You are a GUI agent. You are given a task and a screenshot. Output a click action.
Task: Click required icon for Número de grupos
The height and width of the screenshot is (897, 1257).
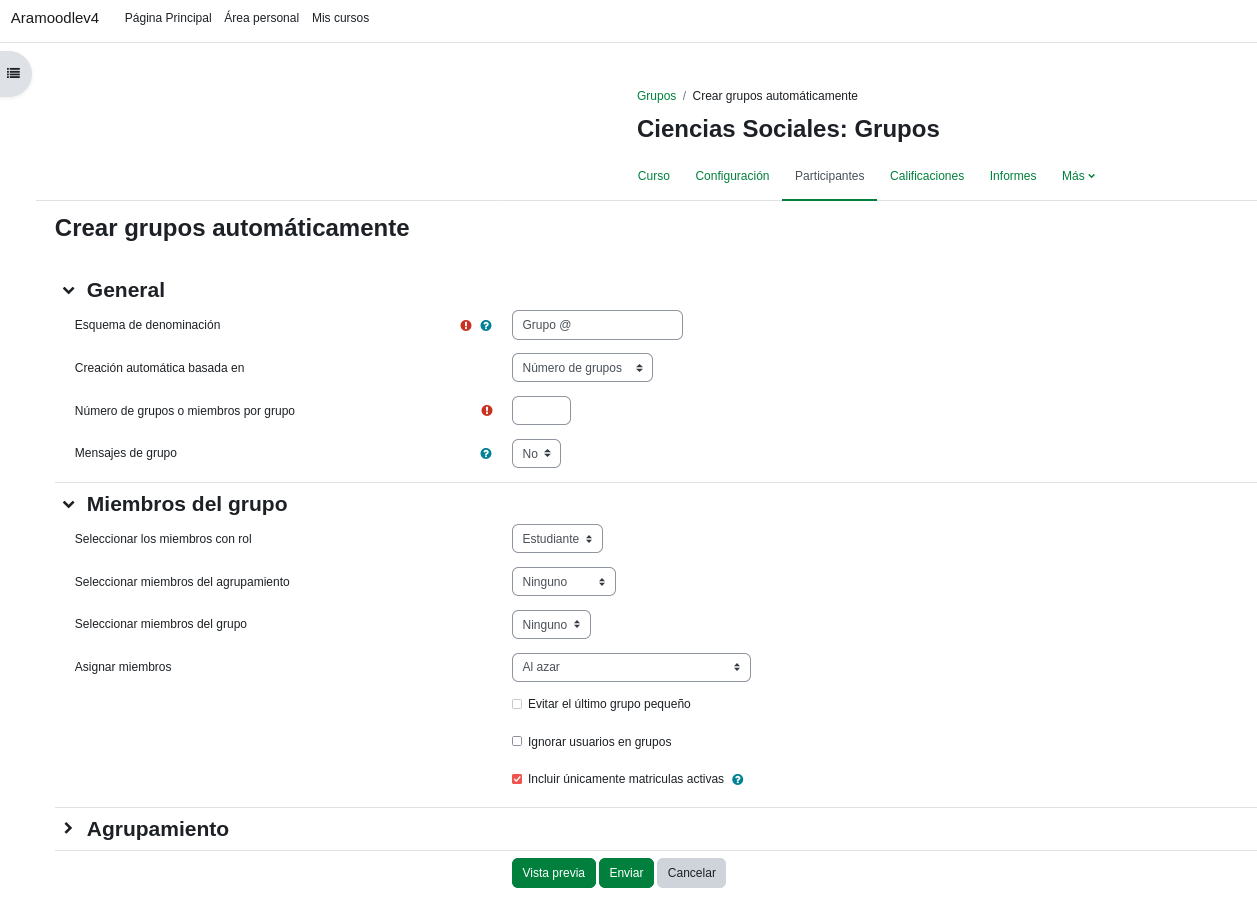tap(487, 411)
